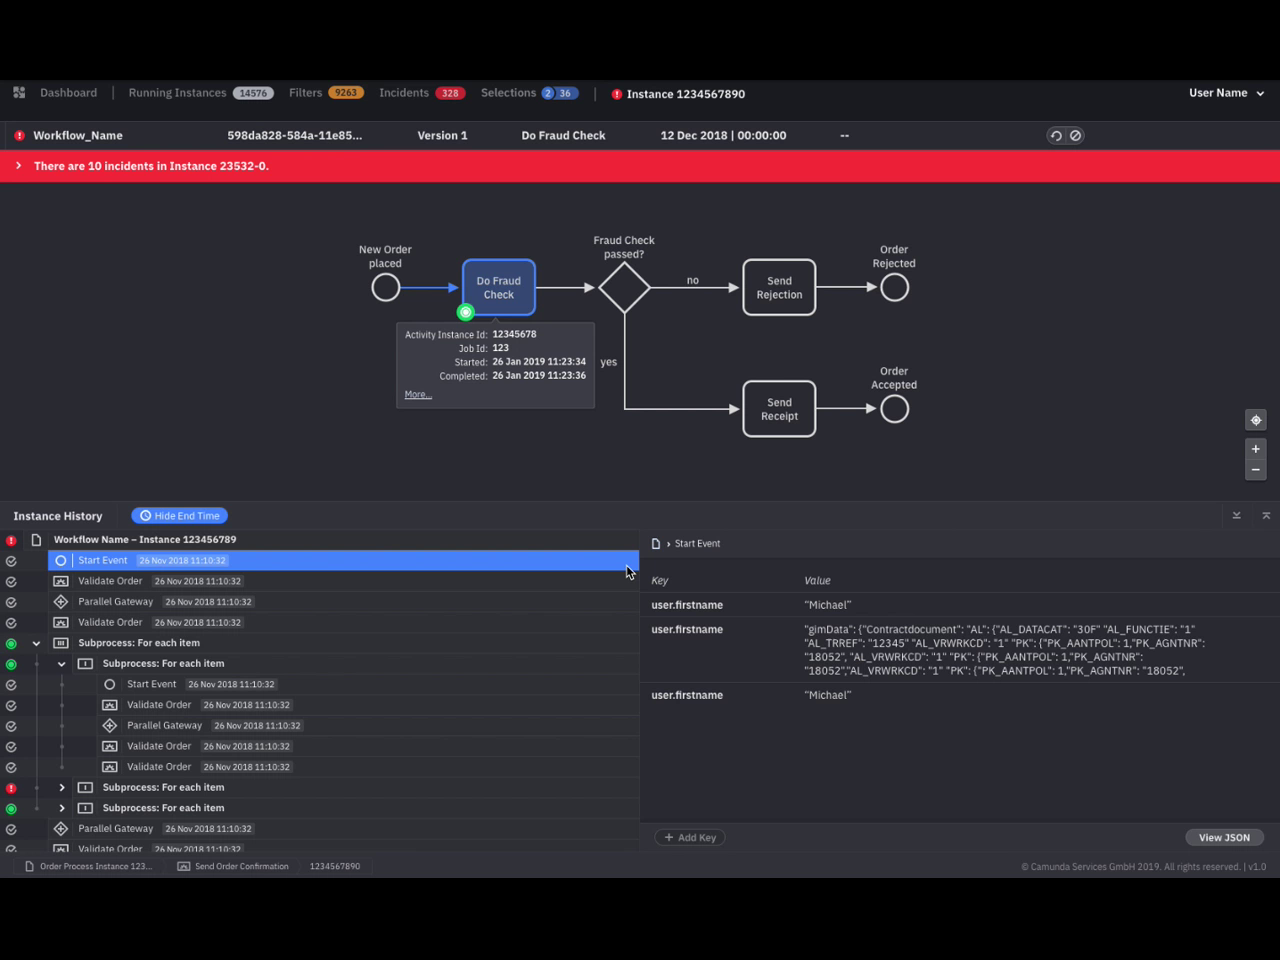Open the User Name dropdown

pyautogui.click(x=1226, y=93)
